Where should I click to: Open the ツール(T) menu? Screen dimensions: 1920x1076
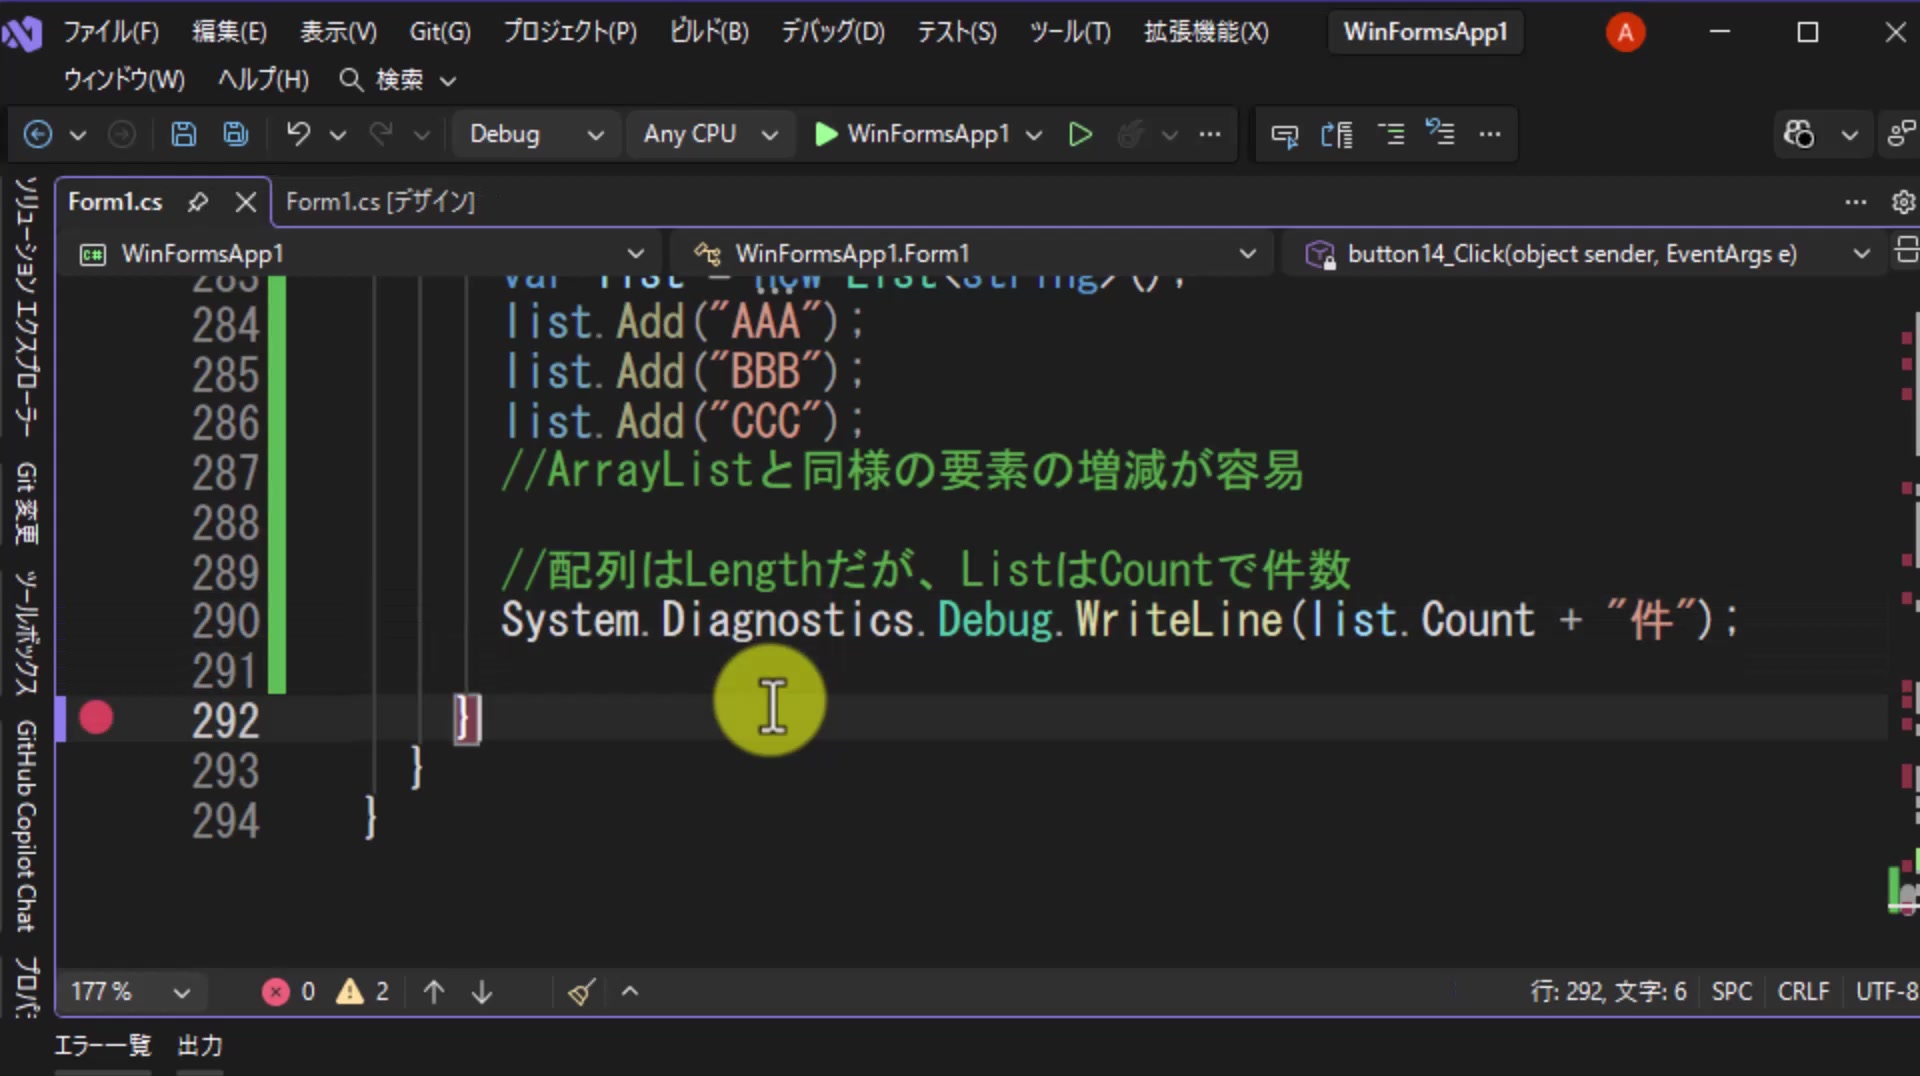point(1070,32)
